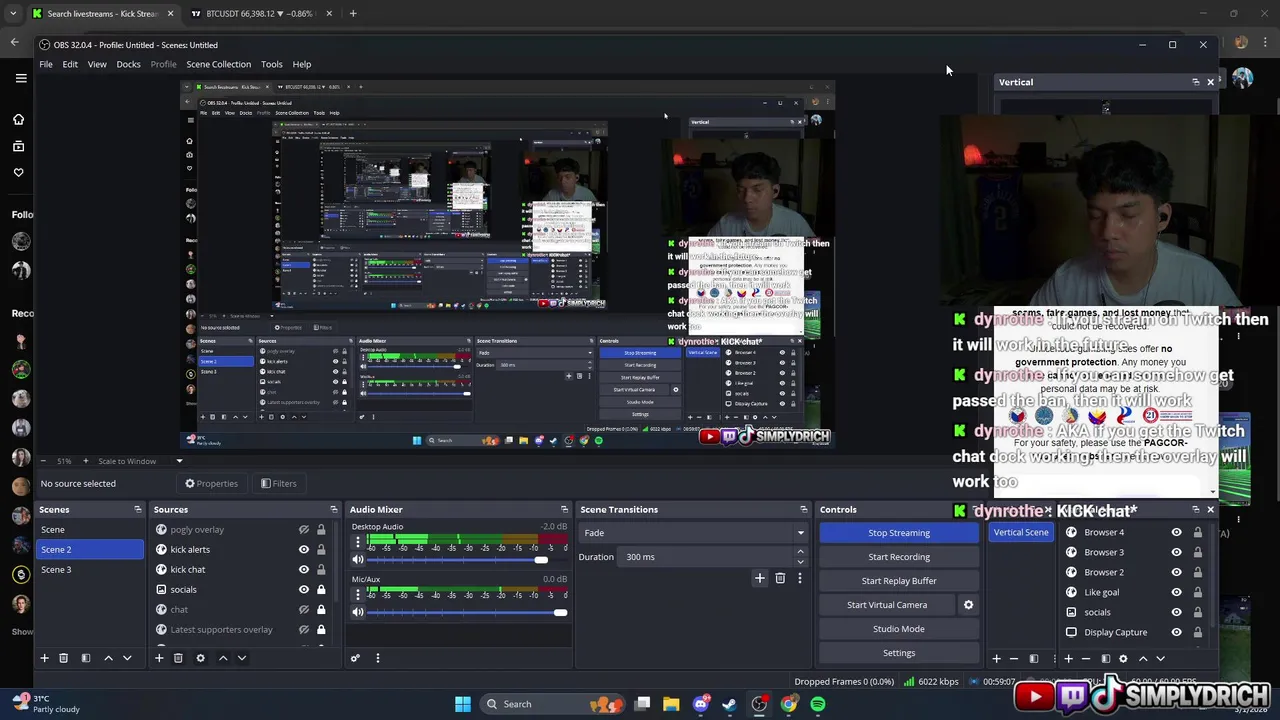The height and width of the screenshot is (720, 1280).
Task: Open the Docks menu
Action: 128,64
